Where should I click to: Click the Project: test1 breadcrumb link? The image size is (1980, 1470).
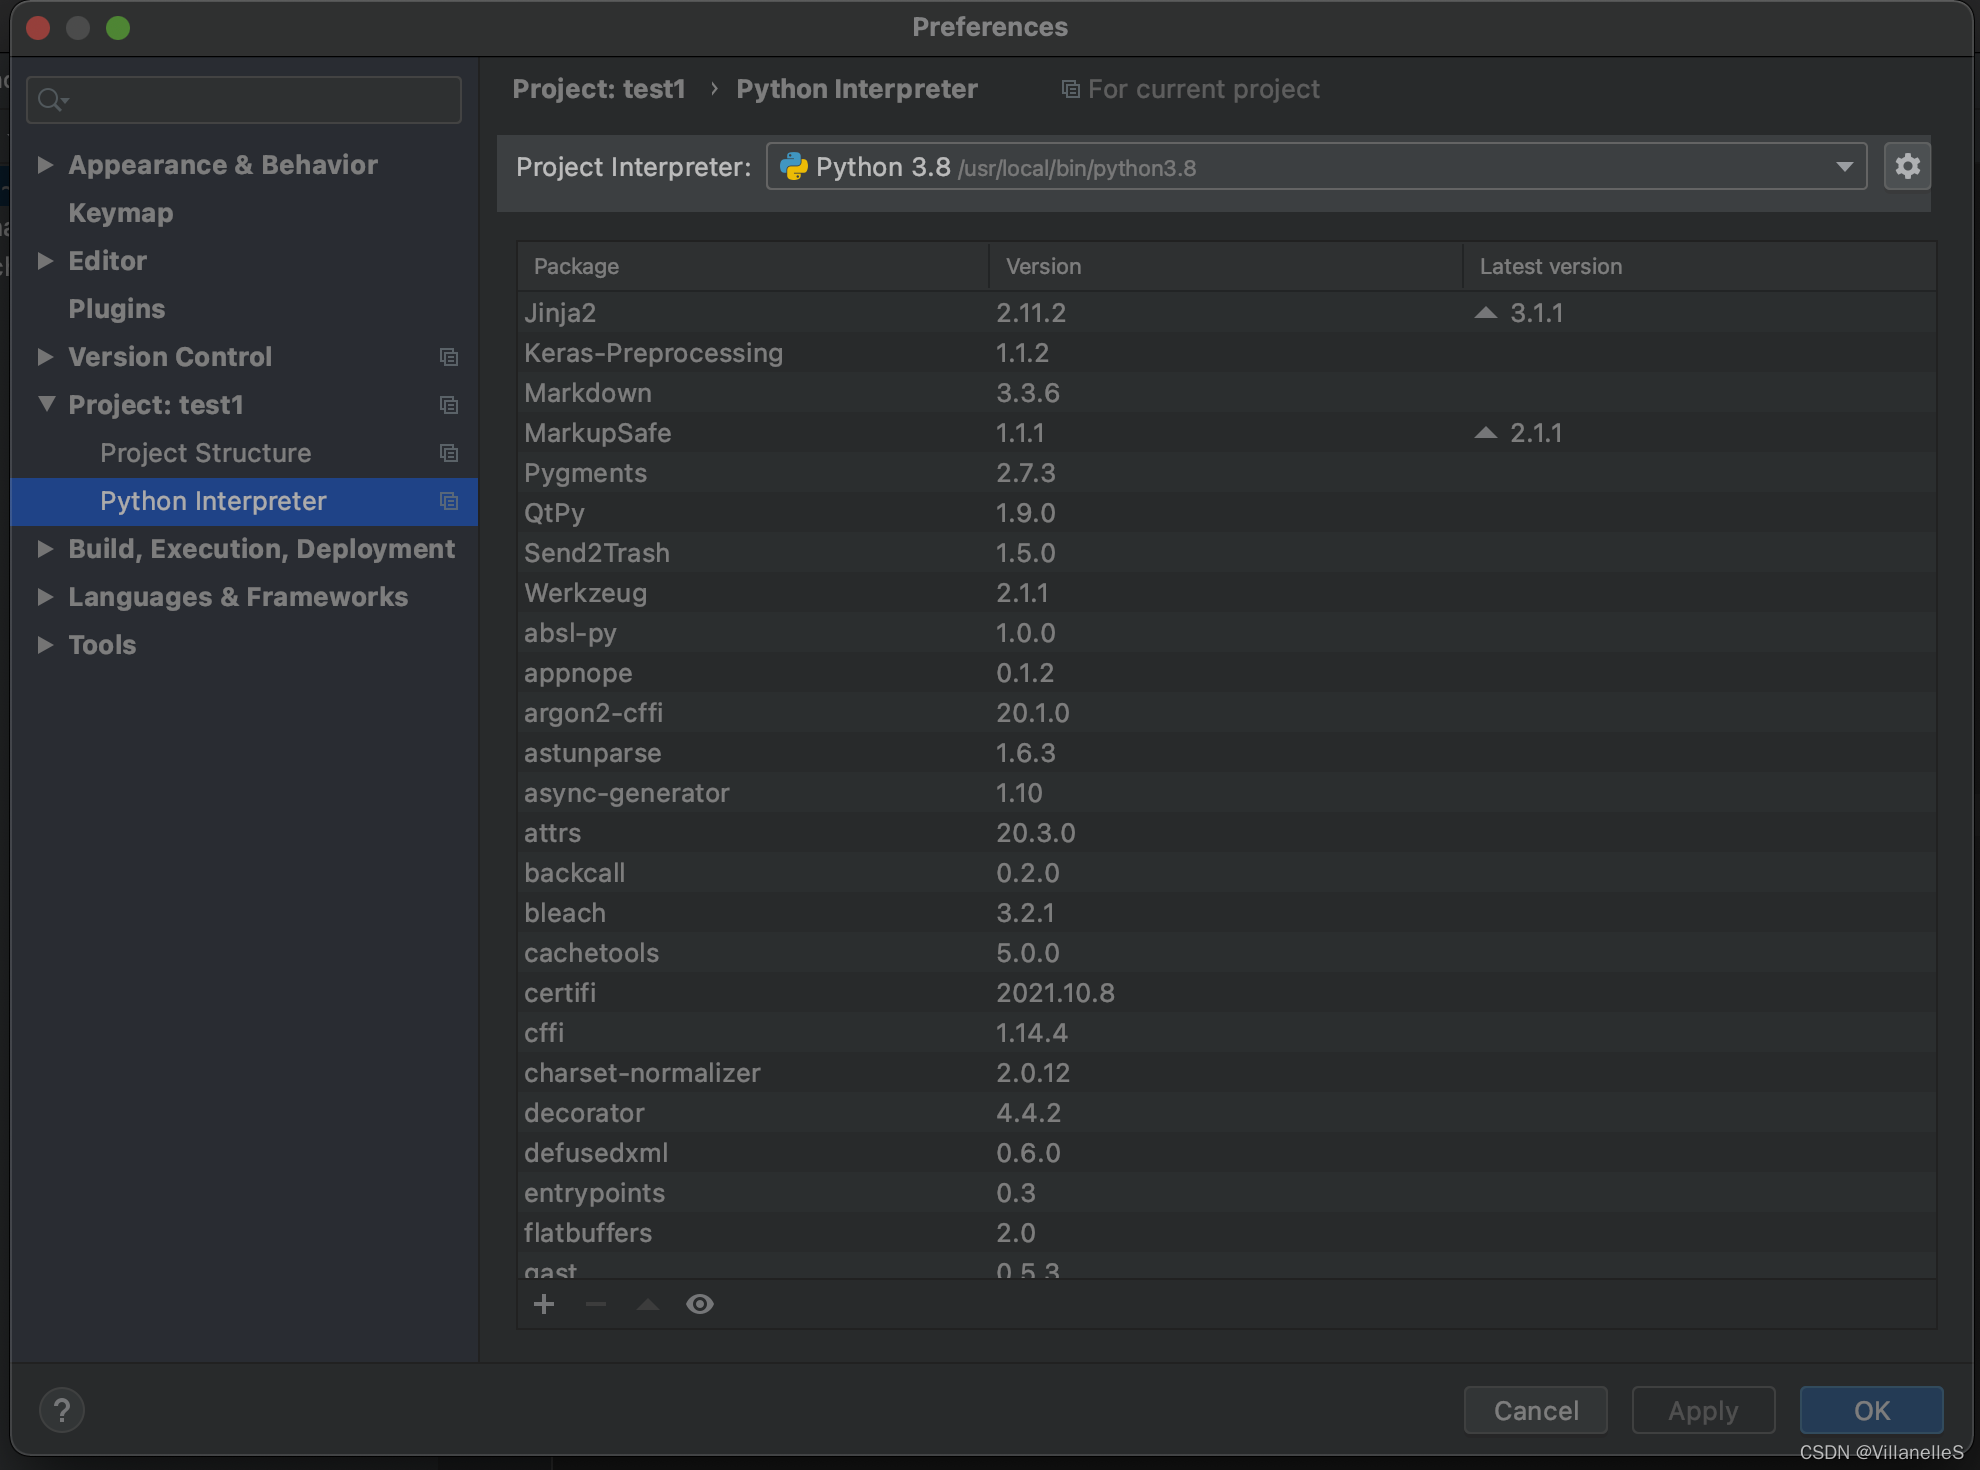[x=598, y=88]
